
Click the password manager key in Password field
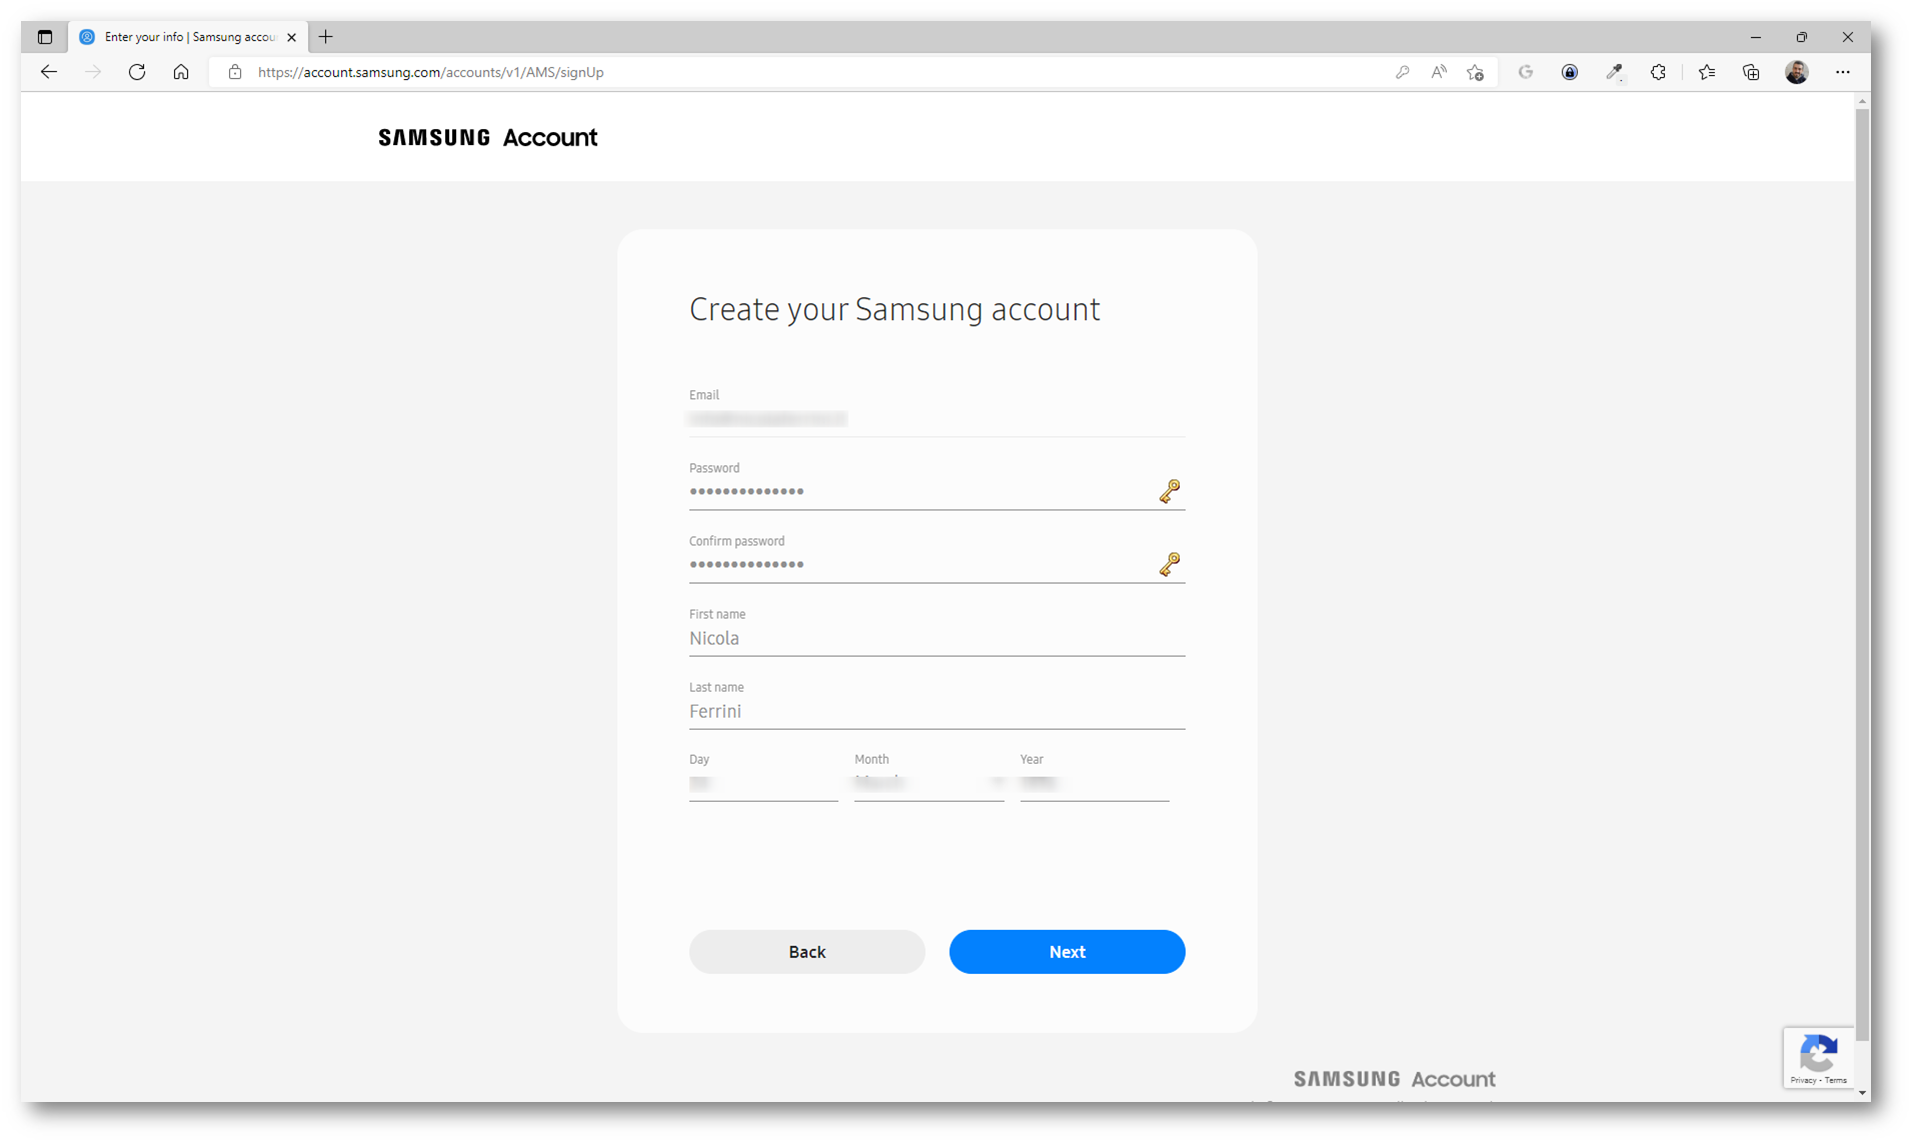pos(1169,491)
